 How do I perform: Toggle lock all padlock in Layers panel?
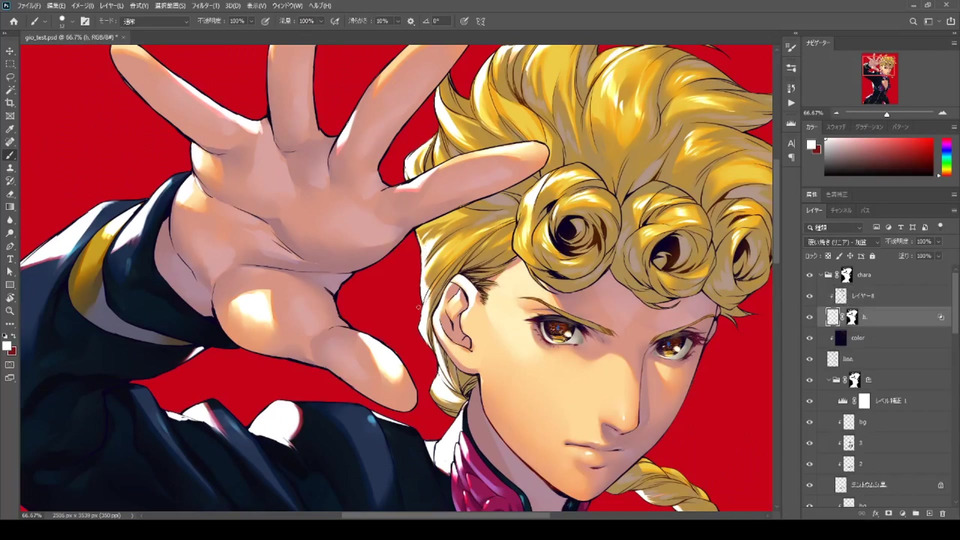tap(872, 257)
